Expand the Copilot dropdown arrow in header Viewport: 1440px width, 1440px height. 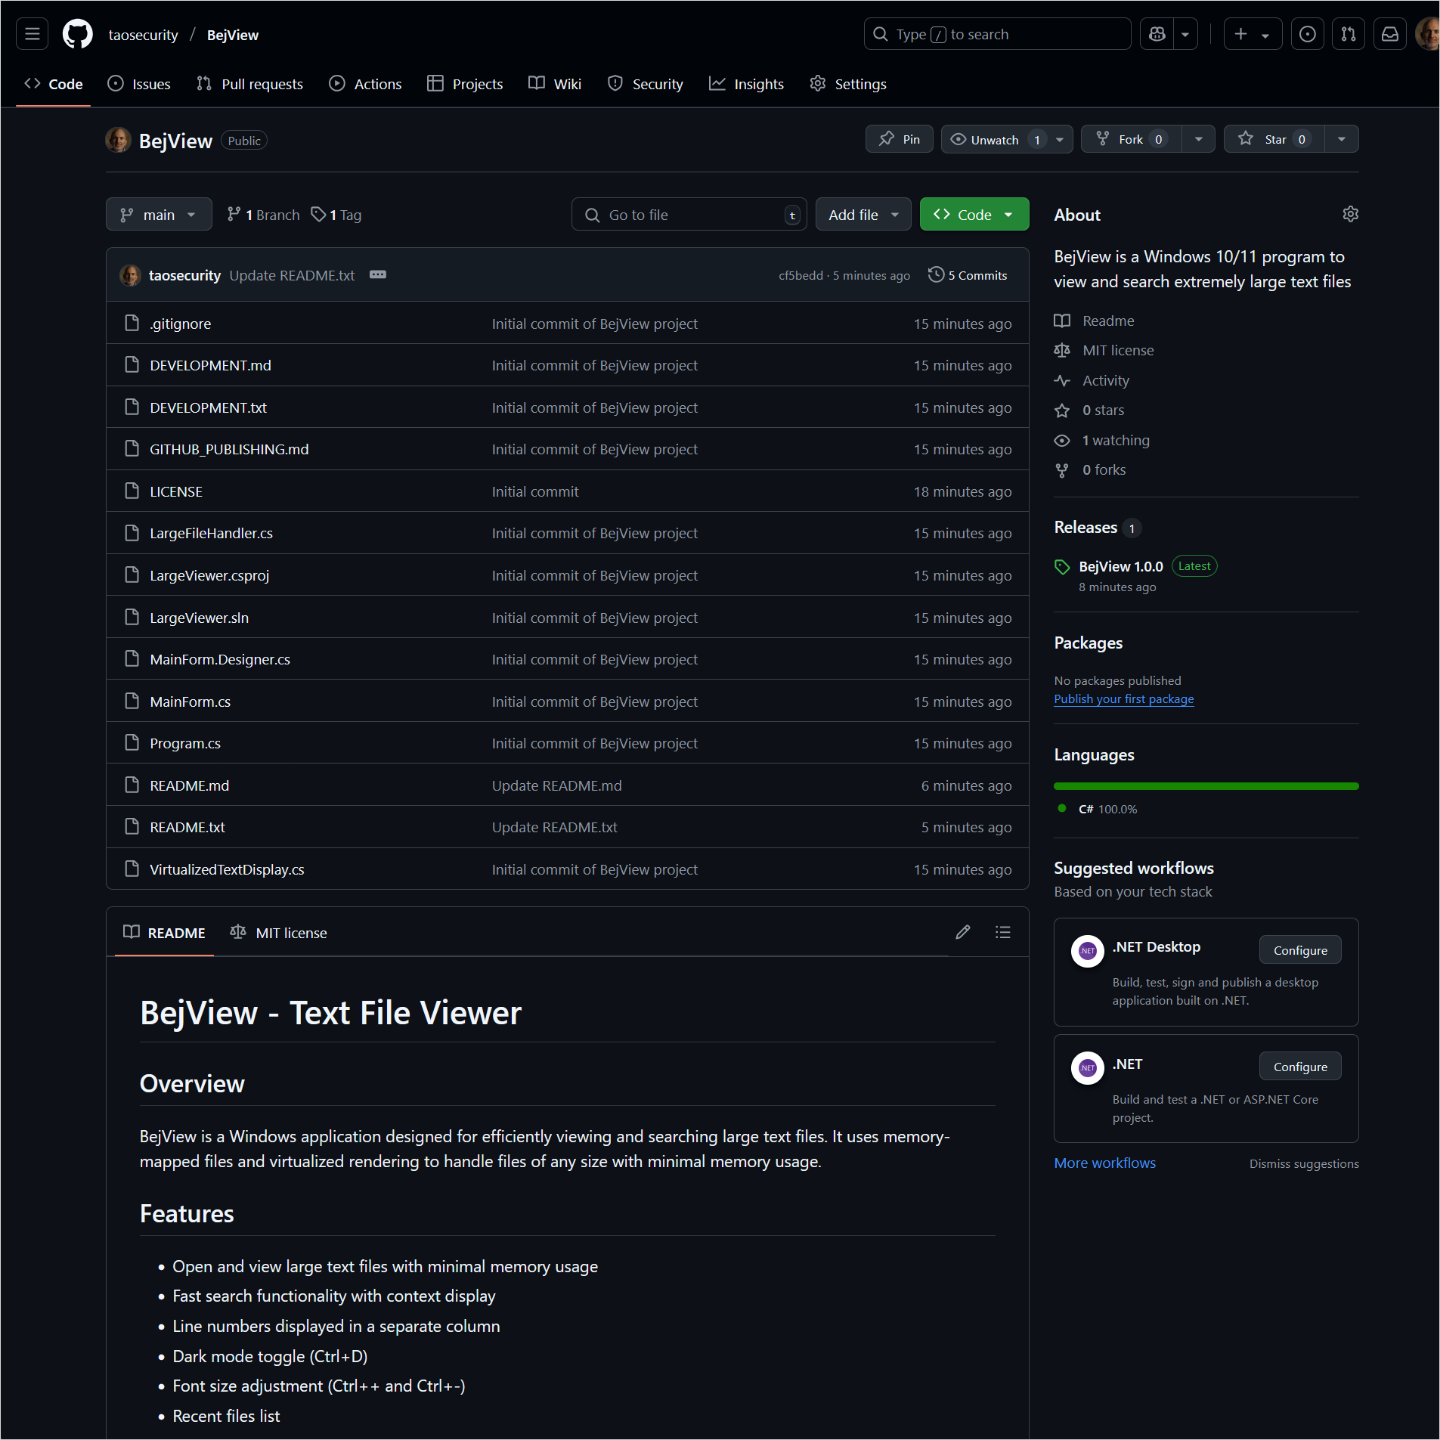tap(1185, 34)
